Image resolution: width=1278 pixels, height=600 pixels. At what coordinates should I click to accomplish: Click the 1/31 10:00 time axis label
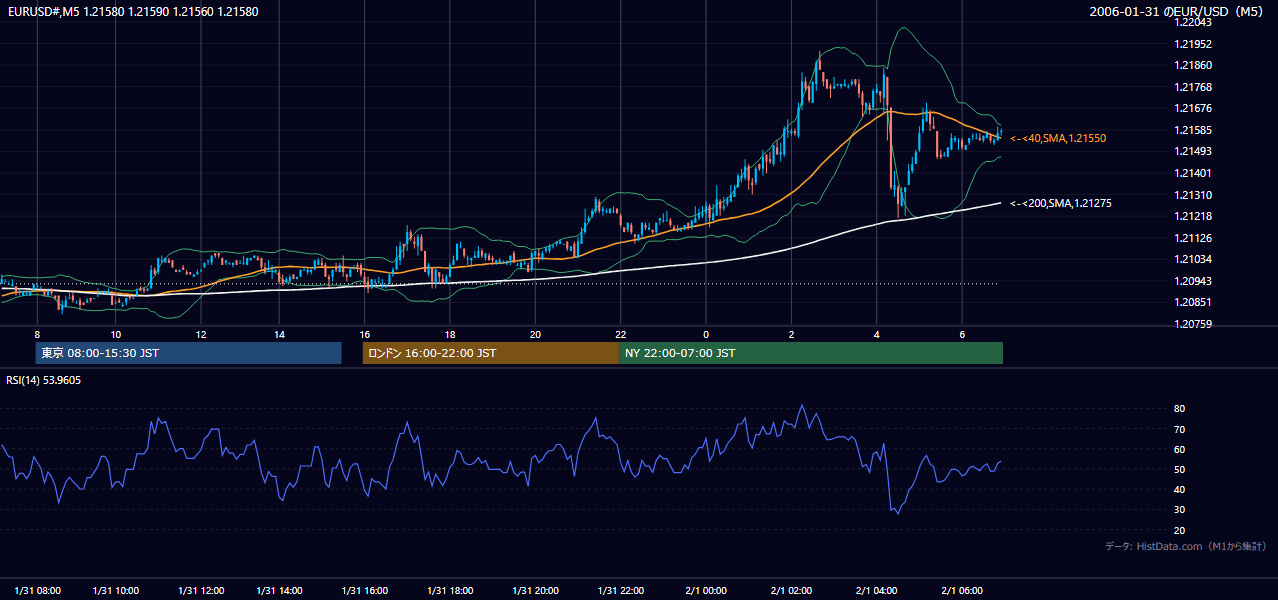click(116, 590)
